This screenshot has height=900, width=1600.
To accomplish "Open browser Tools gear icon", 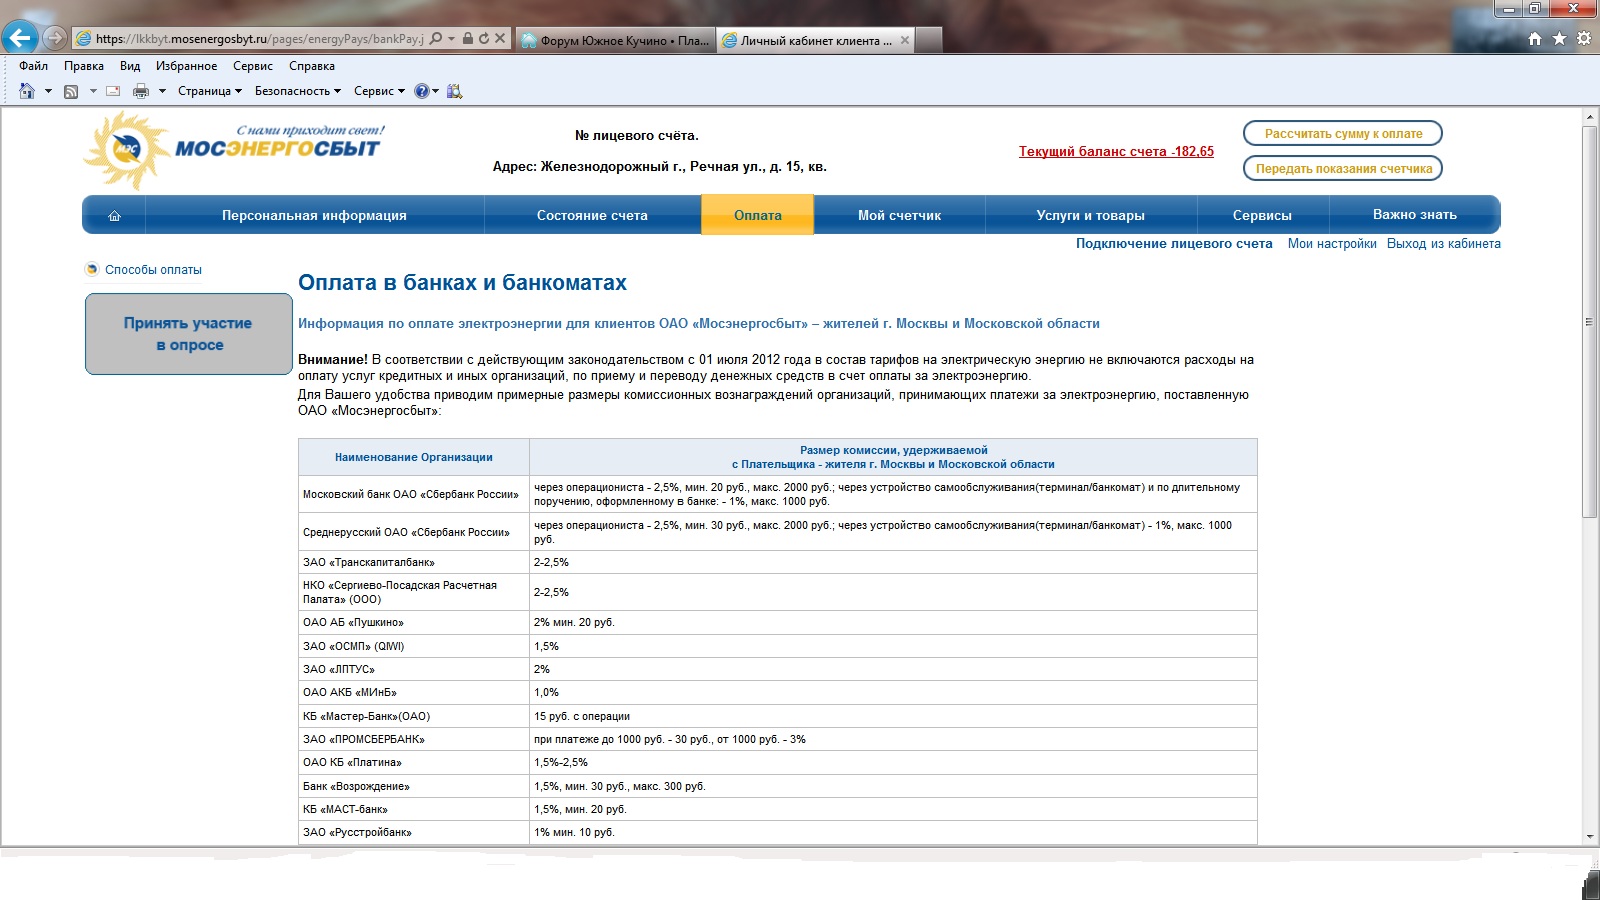I will pos(1584,39).
